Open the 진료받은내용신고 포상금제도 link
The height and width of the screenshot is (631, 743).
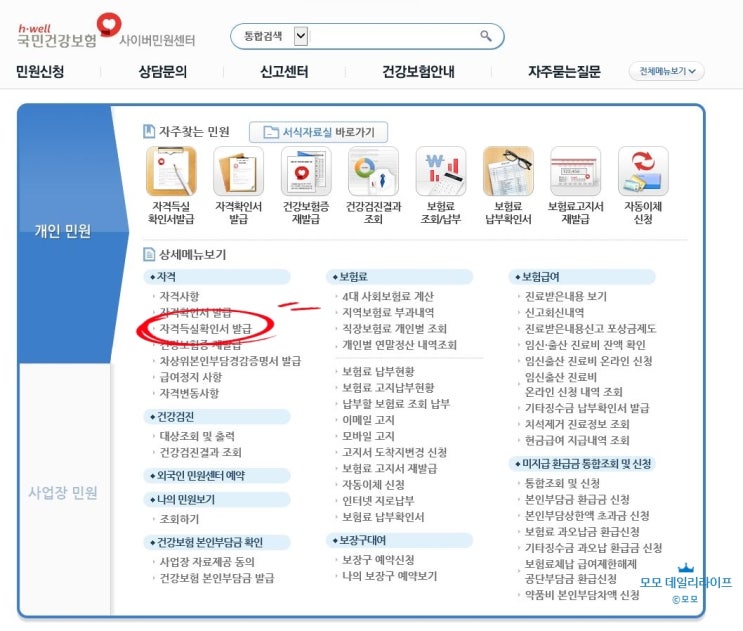pos(590,328)
